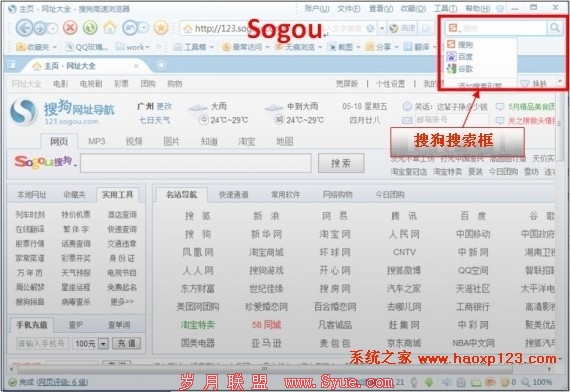The image size is (570, 392).
Task: Click the horizontal scrollbar at page bottom
Action: coord(265,369)
